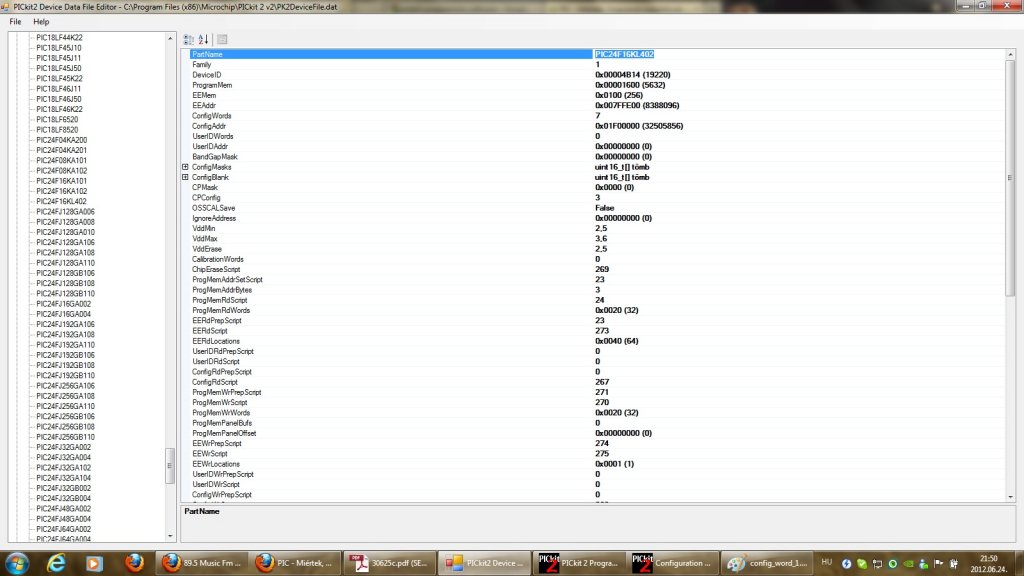Click the VddMin value 2,5
The image size is (1024, 576).
coord(601,229)
